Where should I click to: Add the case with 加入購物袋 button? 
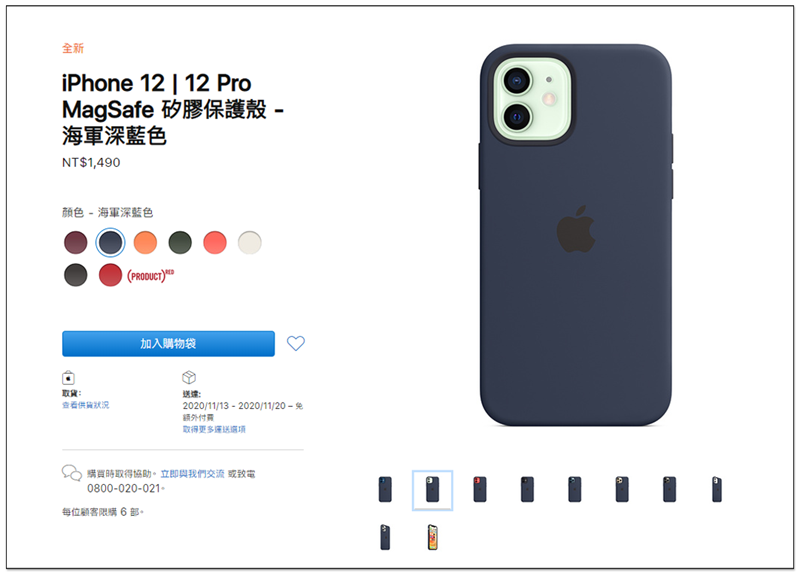pyautogui.click(x=168, y=344)
